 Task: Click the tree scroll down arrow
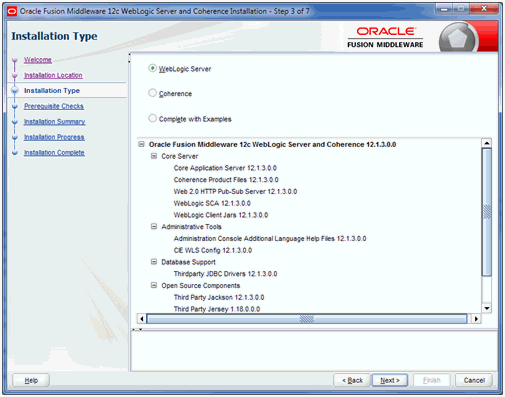(487, 308)
